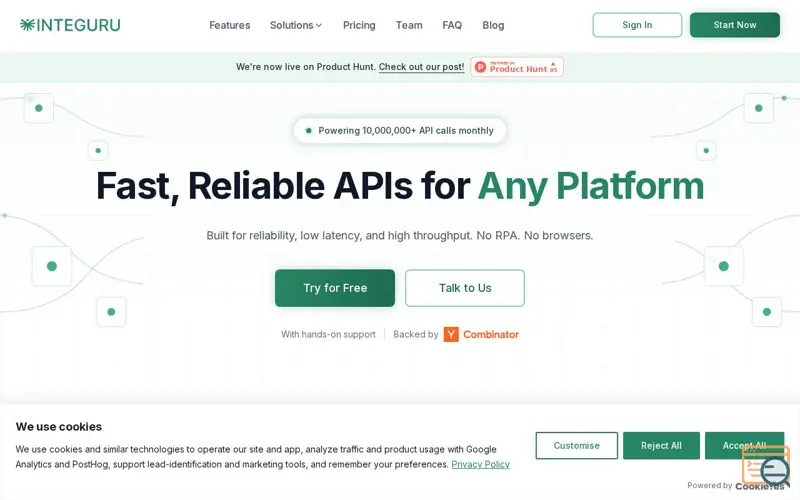Click 'Powering 10,000,000+ API calls monthly' badge

400,131
